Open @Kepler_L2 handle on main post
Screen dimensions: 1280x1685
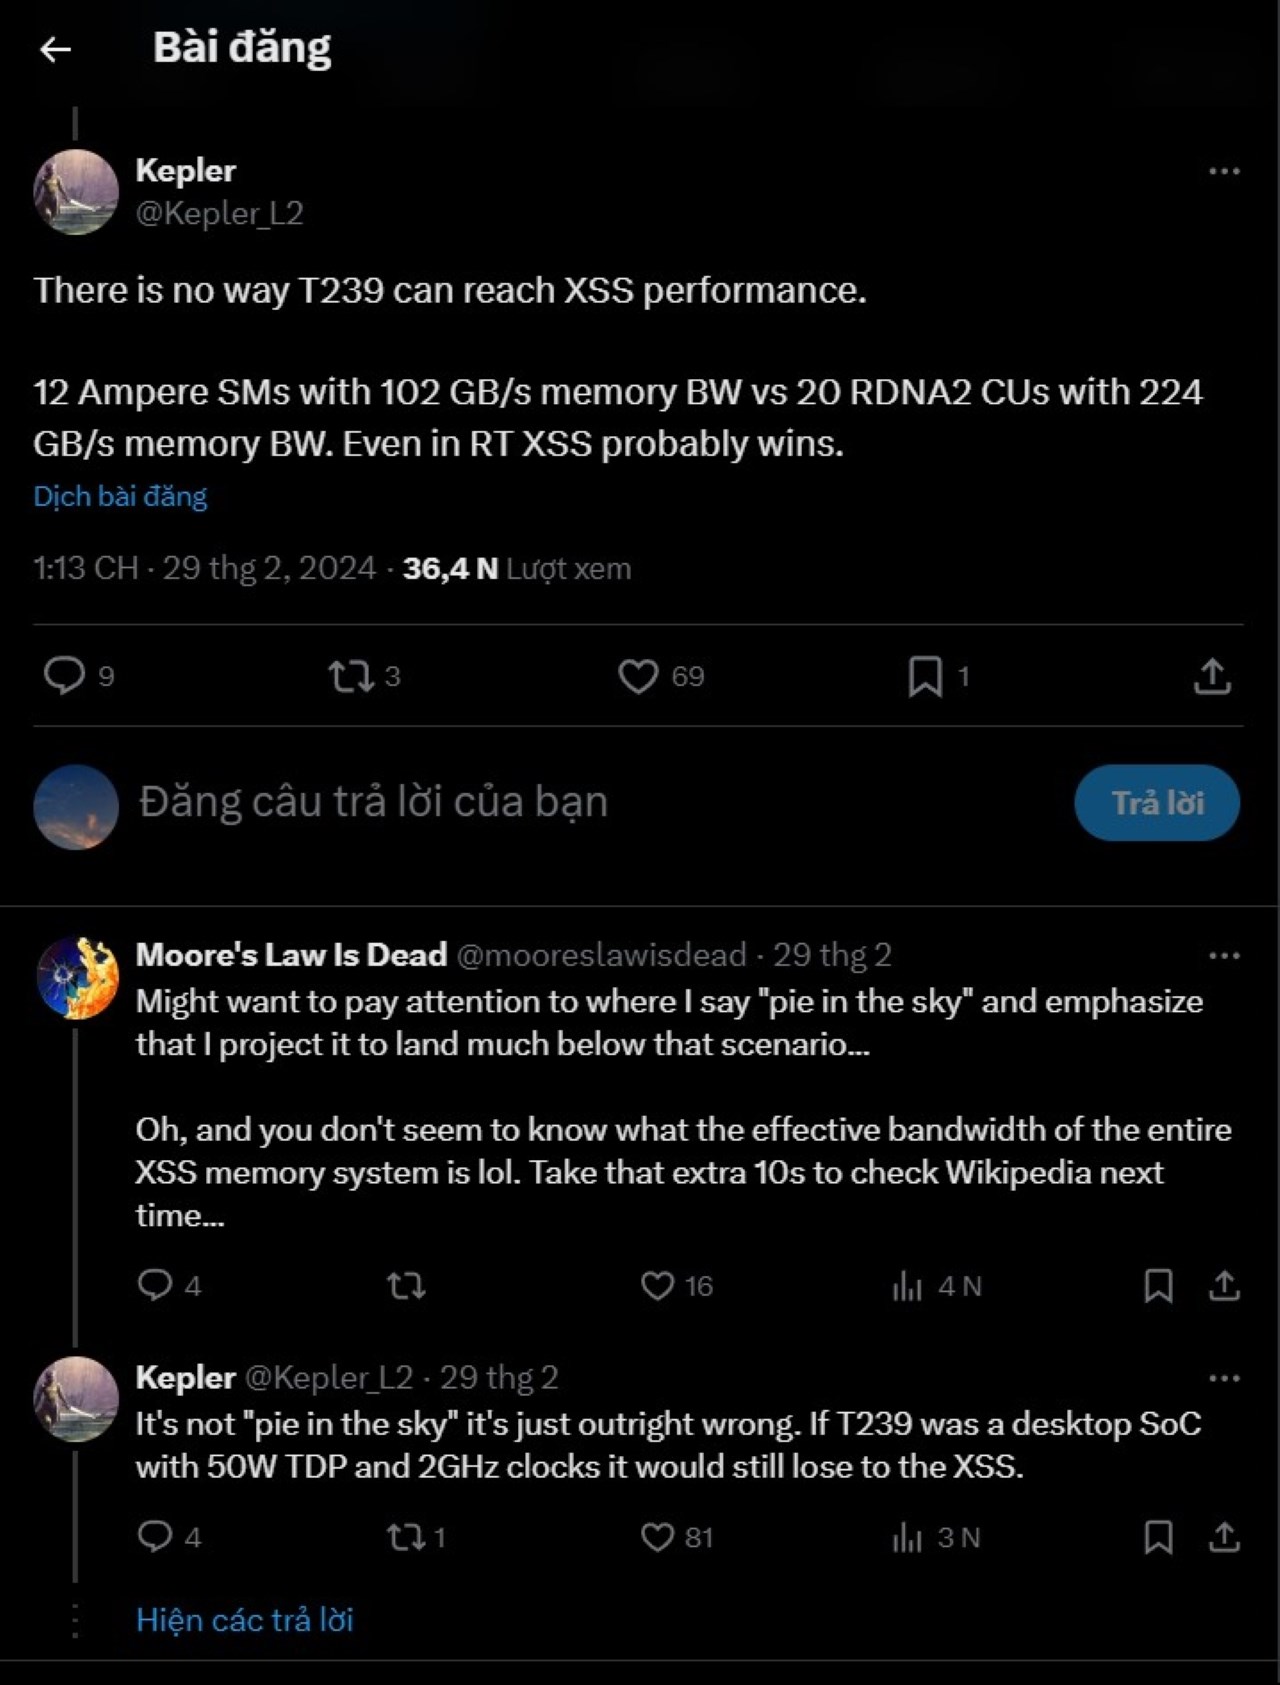point(219,213)
